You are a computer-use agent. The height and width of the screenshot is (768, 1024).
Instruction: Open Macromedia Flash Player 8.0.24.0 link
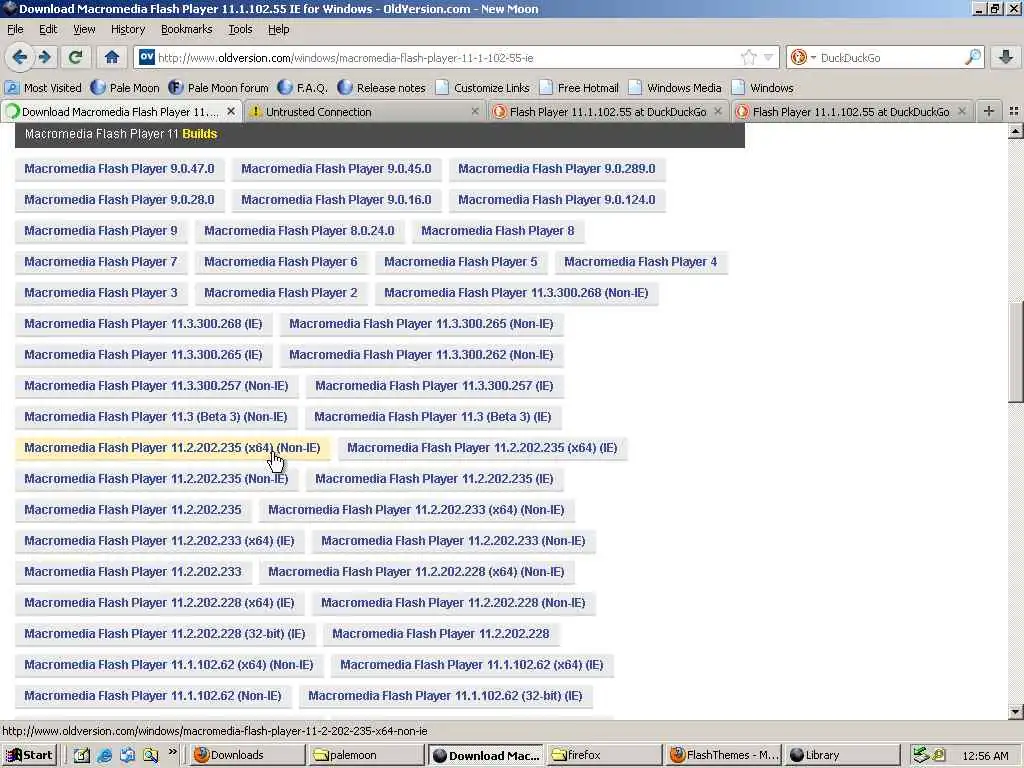(299, 231)
